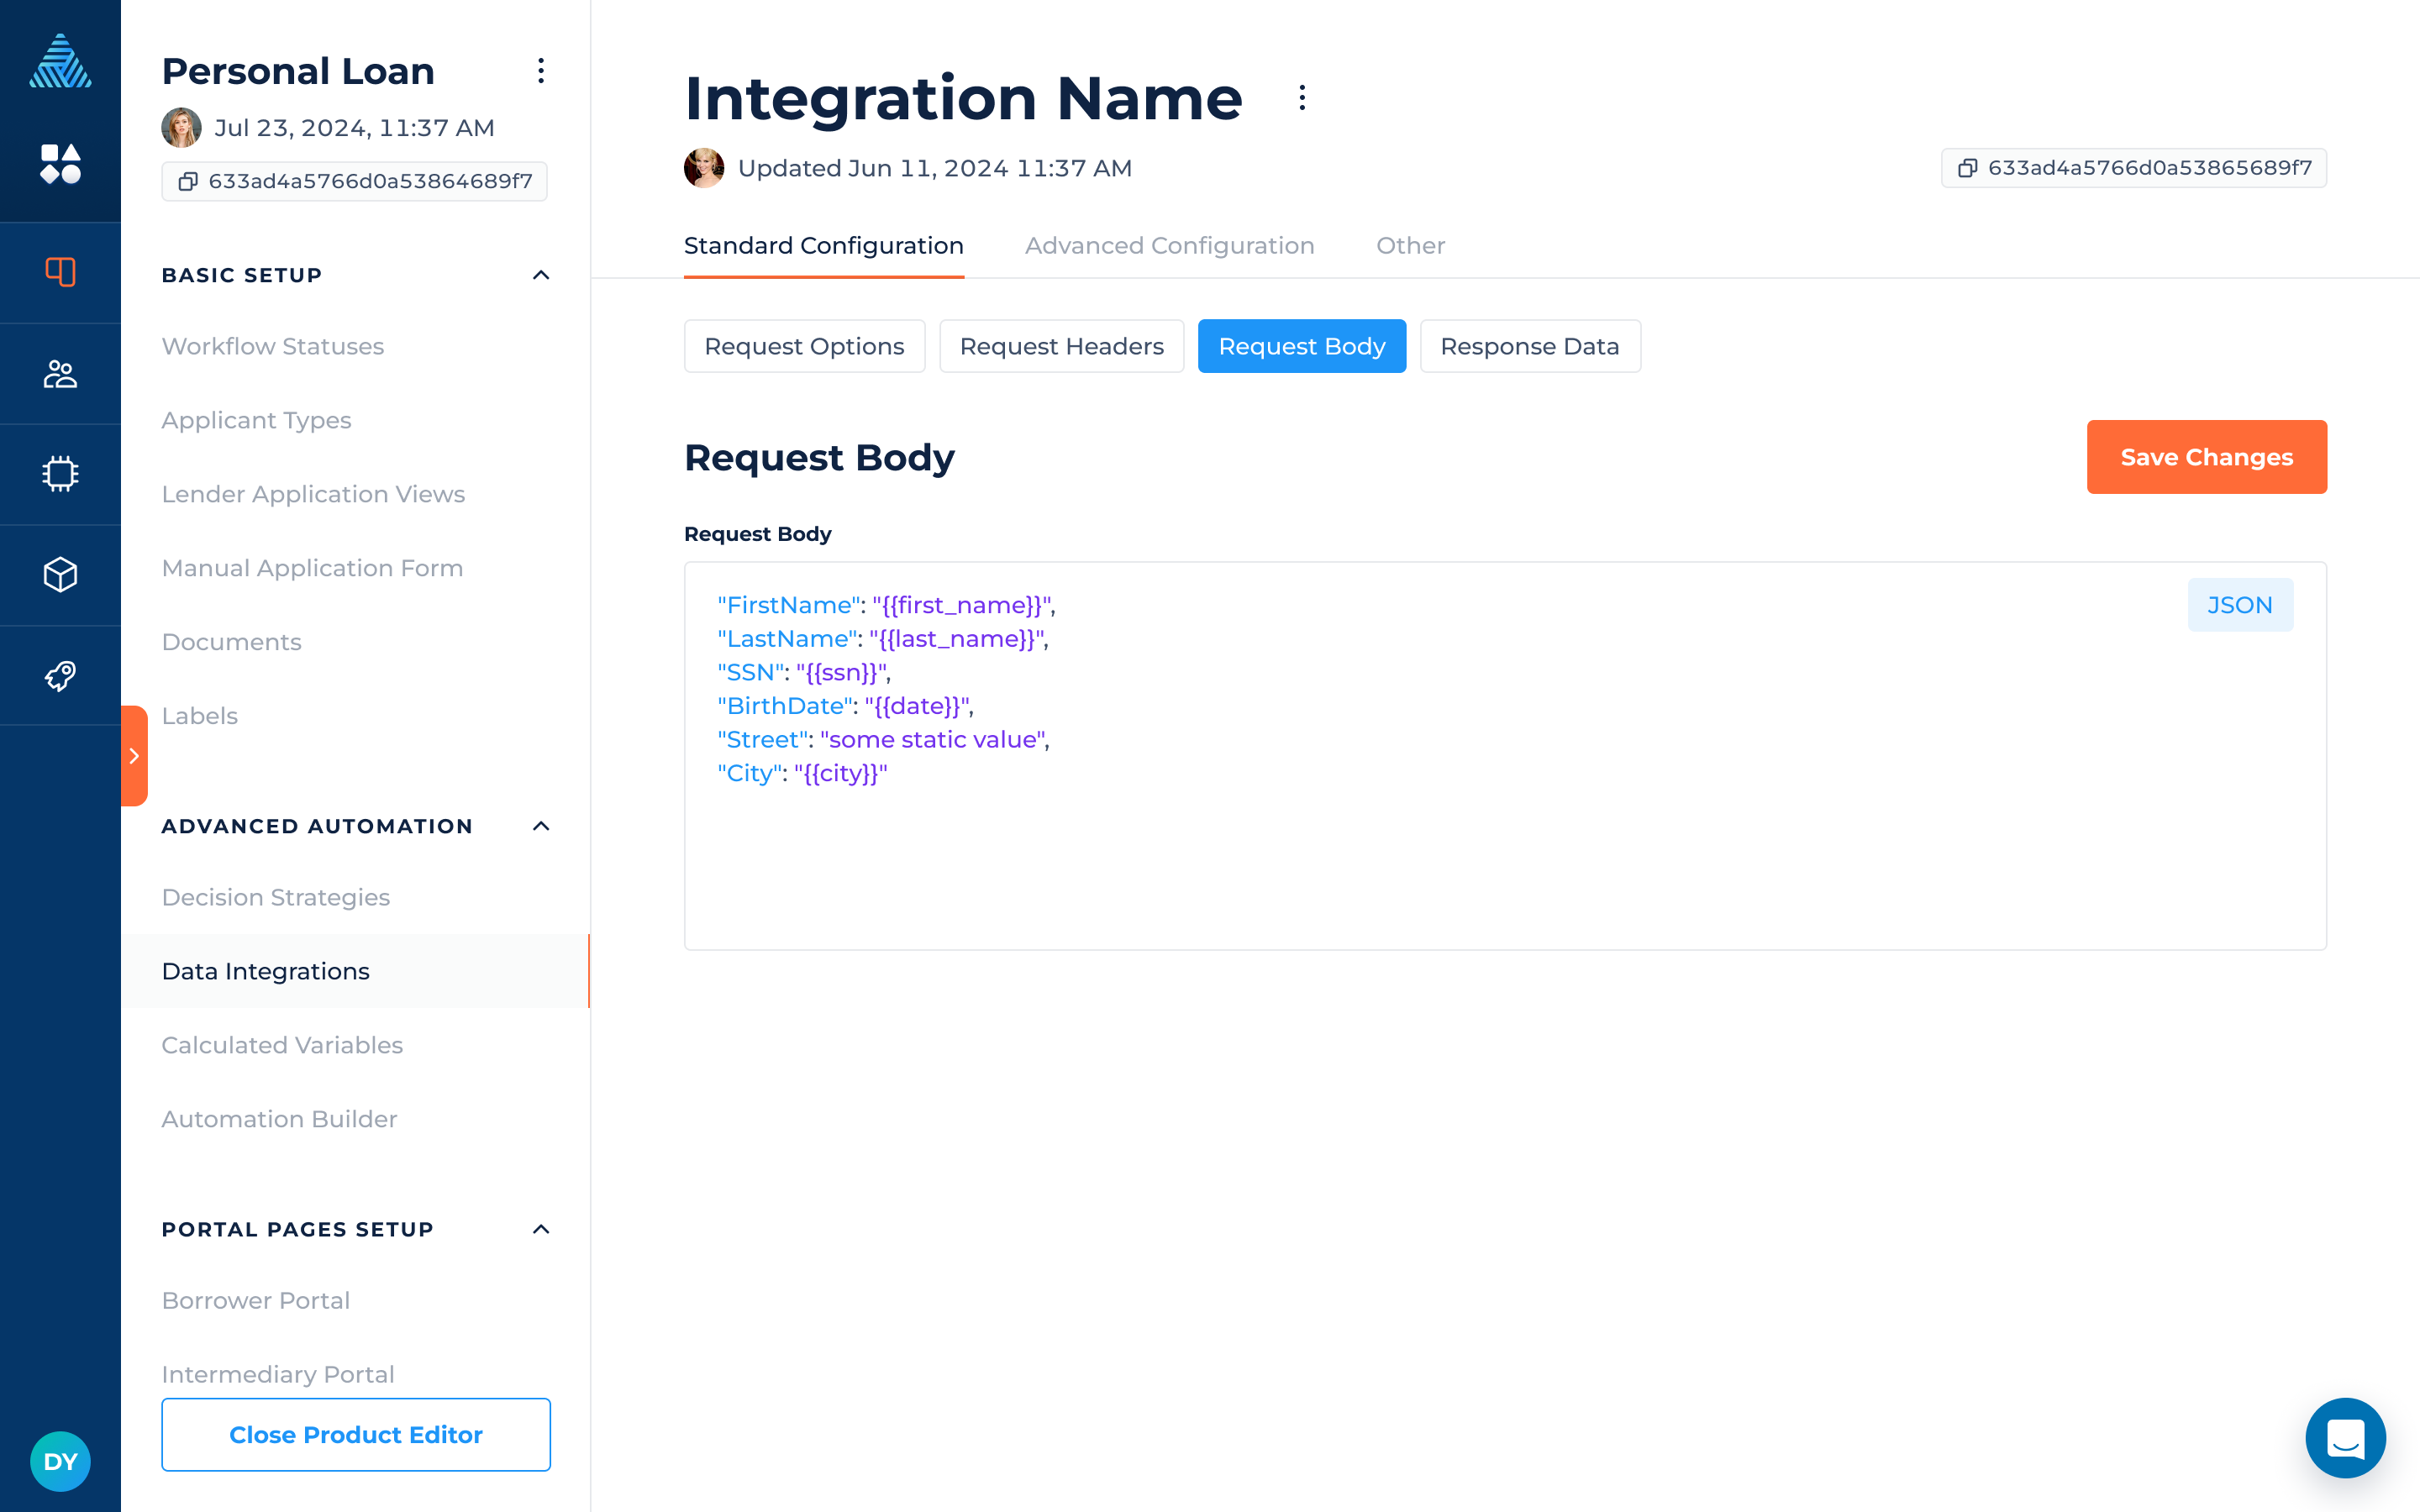The height and width of the screenshot is (1512, 2420).
Task: Toggle the JSON format badge
Action: 2239,605
